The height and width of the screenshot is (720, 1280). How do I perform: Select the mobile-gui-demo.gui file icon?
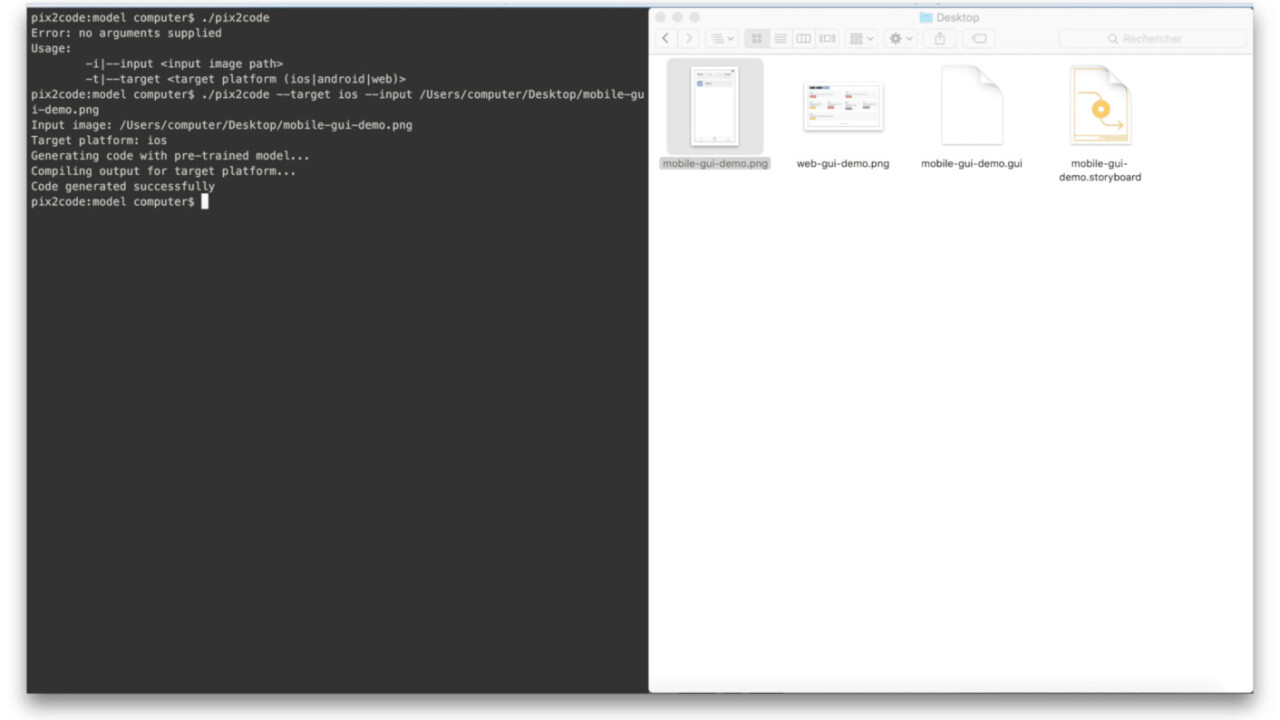[971, 106]
